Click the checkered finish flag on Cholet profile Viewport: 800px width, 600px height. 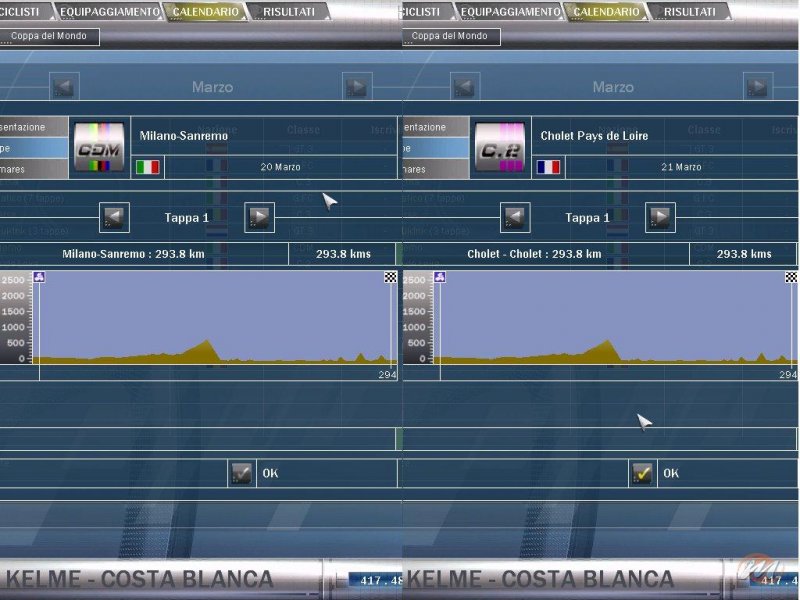791,277
